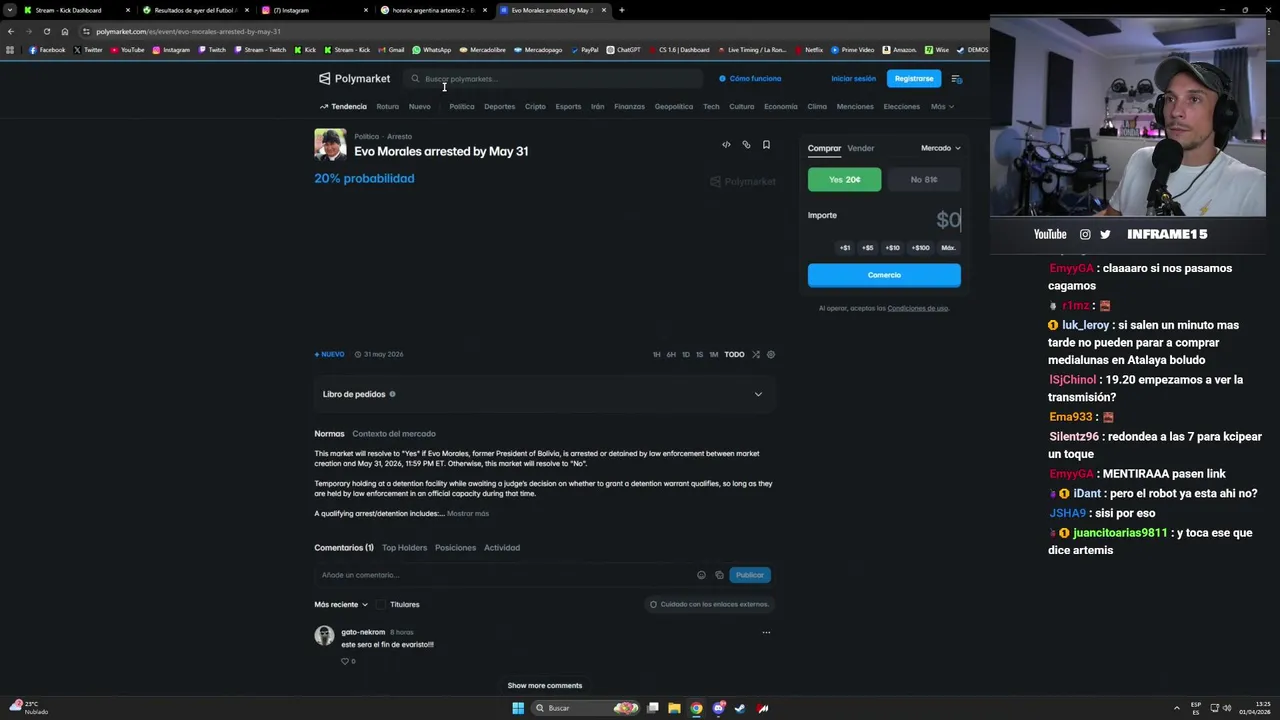The width and height of the screenshot is (1280, 720).
Task: Select the Yes 20¢ outcome
Action: pos(845,180)
